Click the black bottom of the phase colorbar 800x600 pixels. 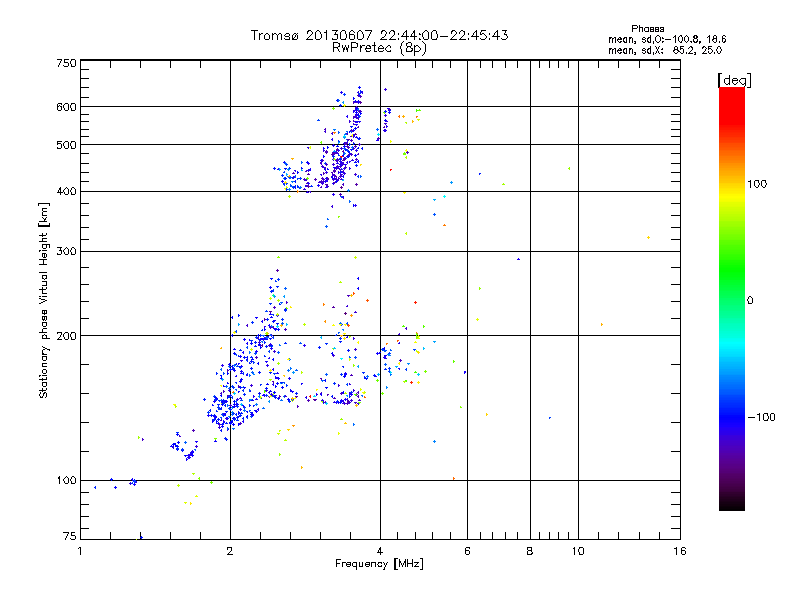coord(732,503)
